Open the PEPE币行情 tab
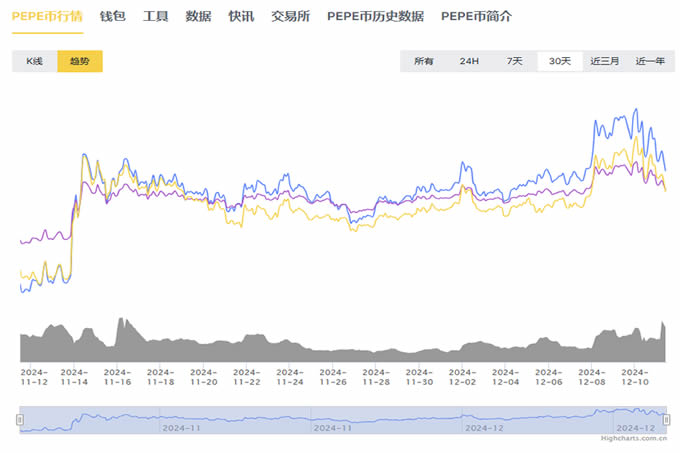Image resolution: width=680 pixels, height=453 pixels. pos(47,16)
